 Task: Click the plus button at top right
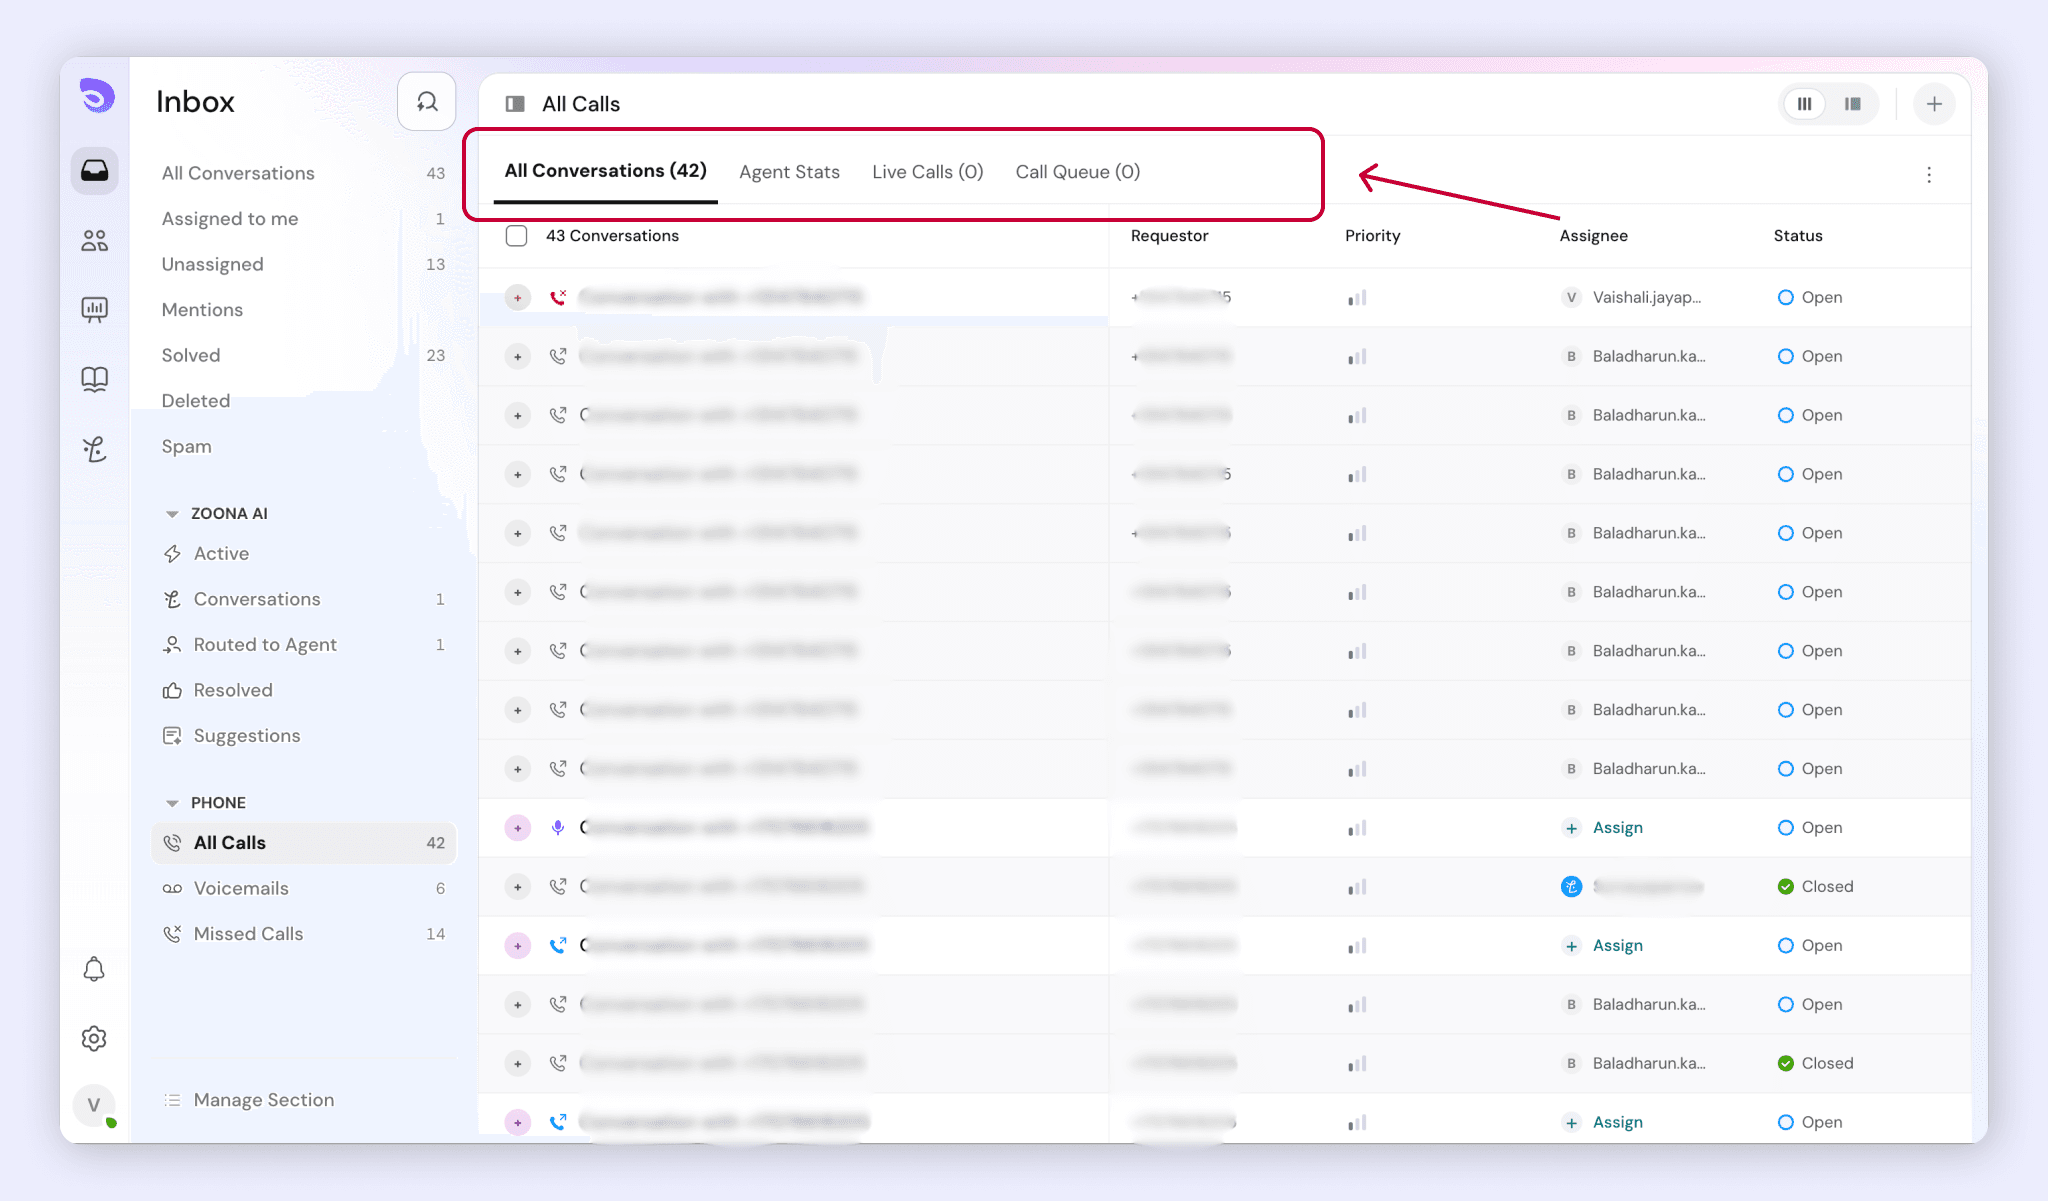1934,104
